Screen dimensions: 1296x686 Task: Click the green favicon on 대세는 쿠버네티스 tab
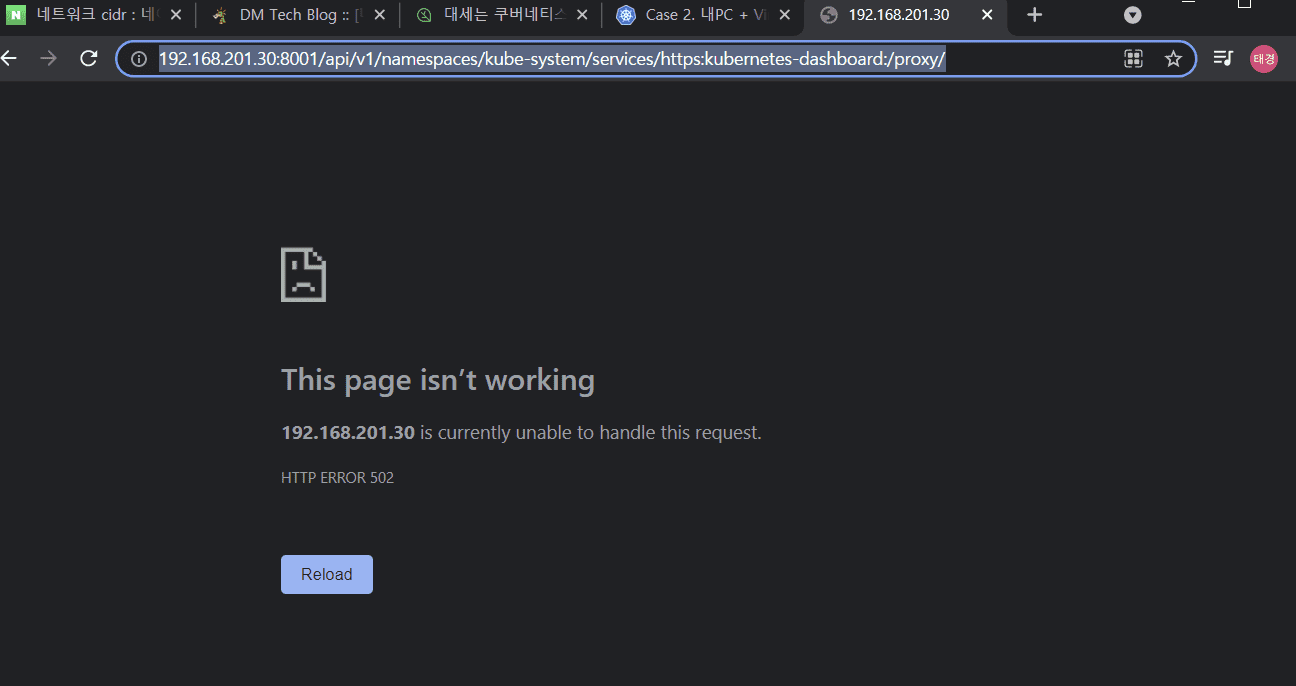424,15
